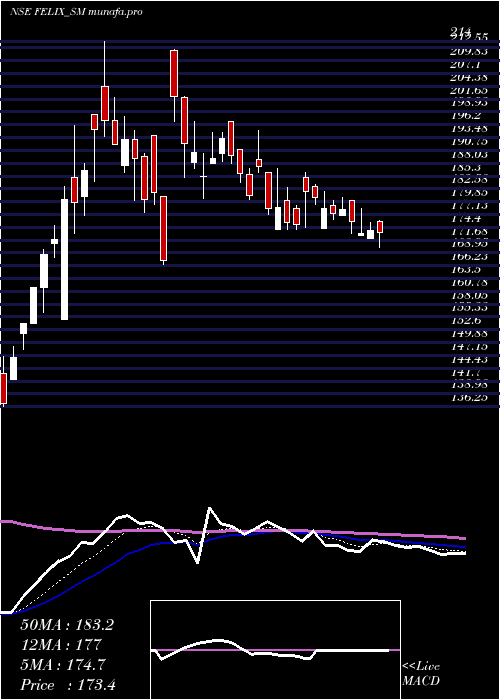Click the <<Live MACD label
The height and width of the screenshot is (700, 500).
tap(421, 674)
